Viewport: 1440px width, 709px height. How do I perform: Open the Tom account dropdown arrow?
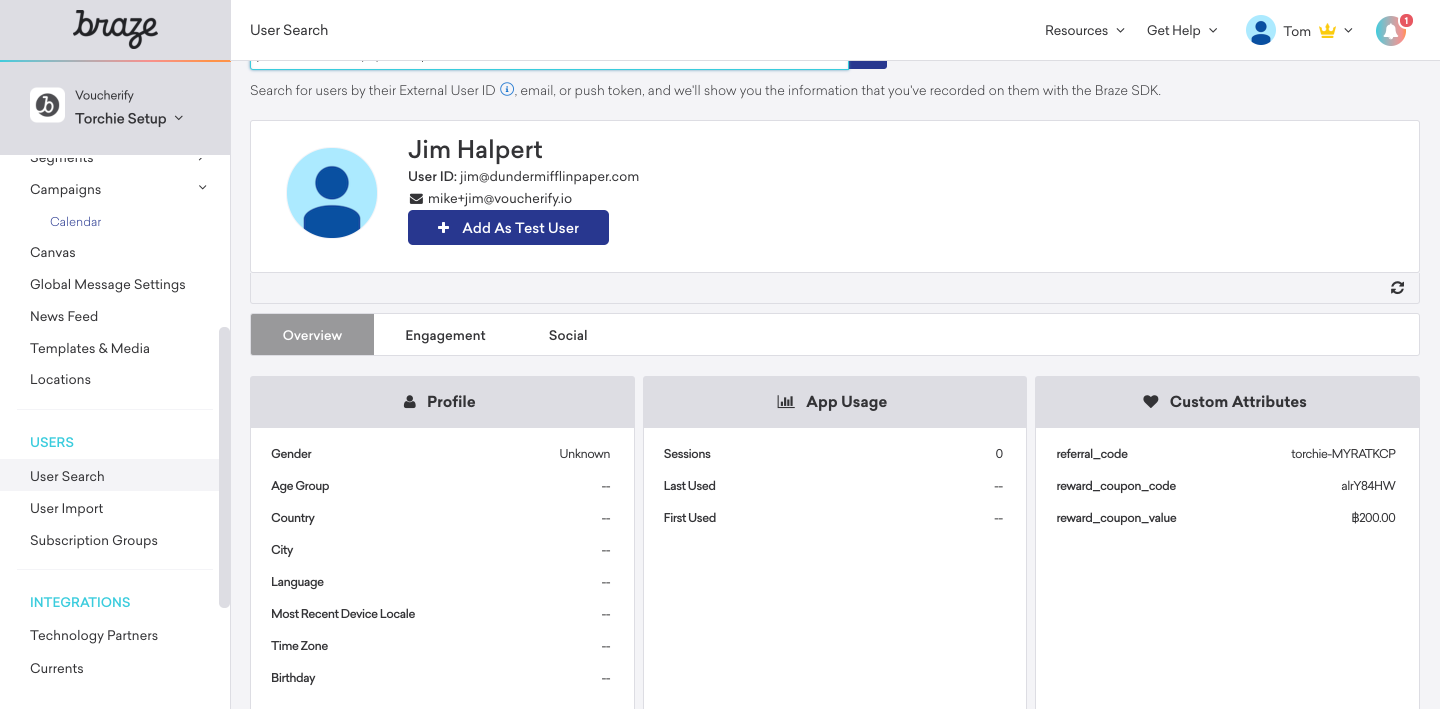pos(1348,31)
